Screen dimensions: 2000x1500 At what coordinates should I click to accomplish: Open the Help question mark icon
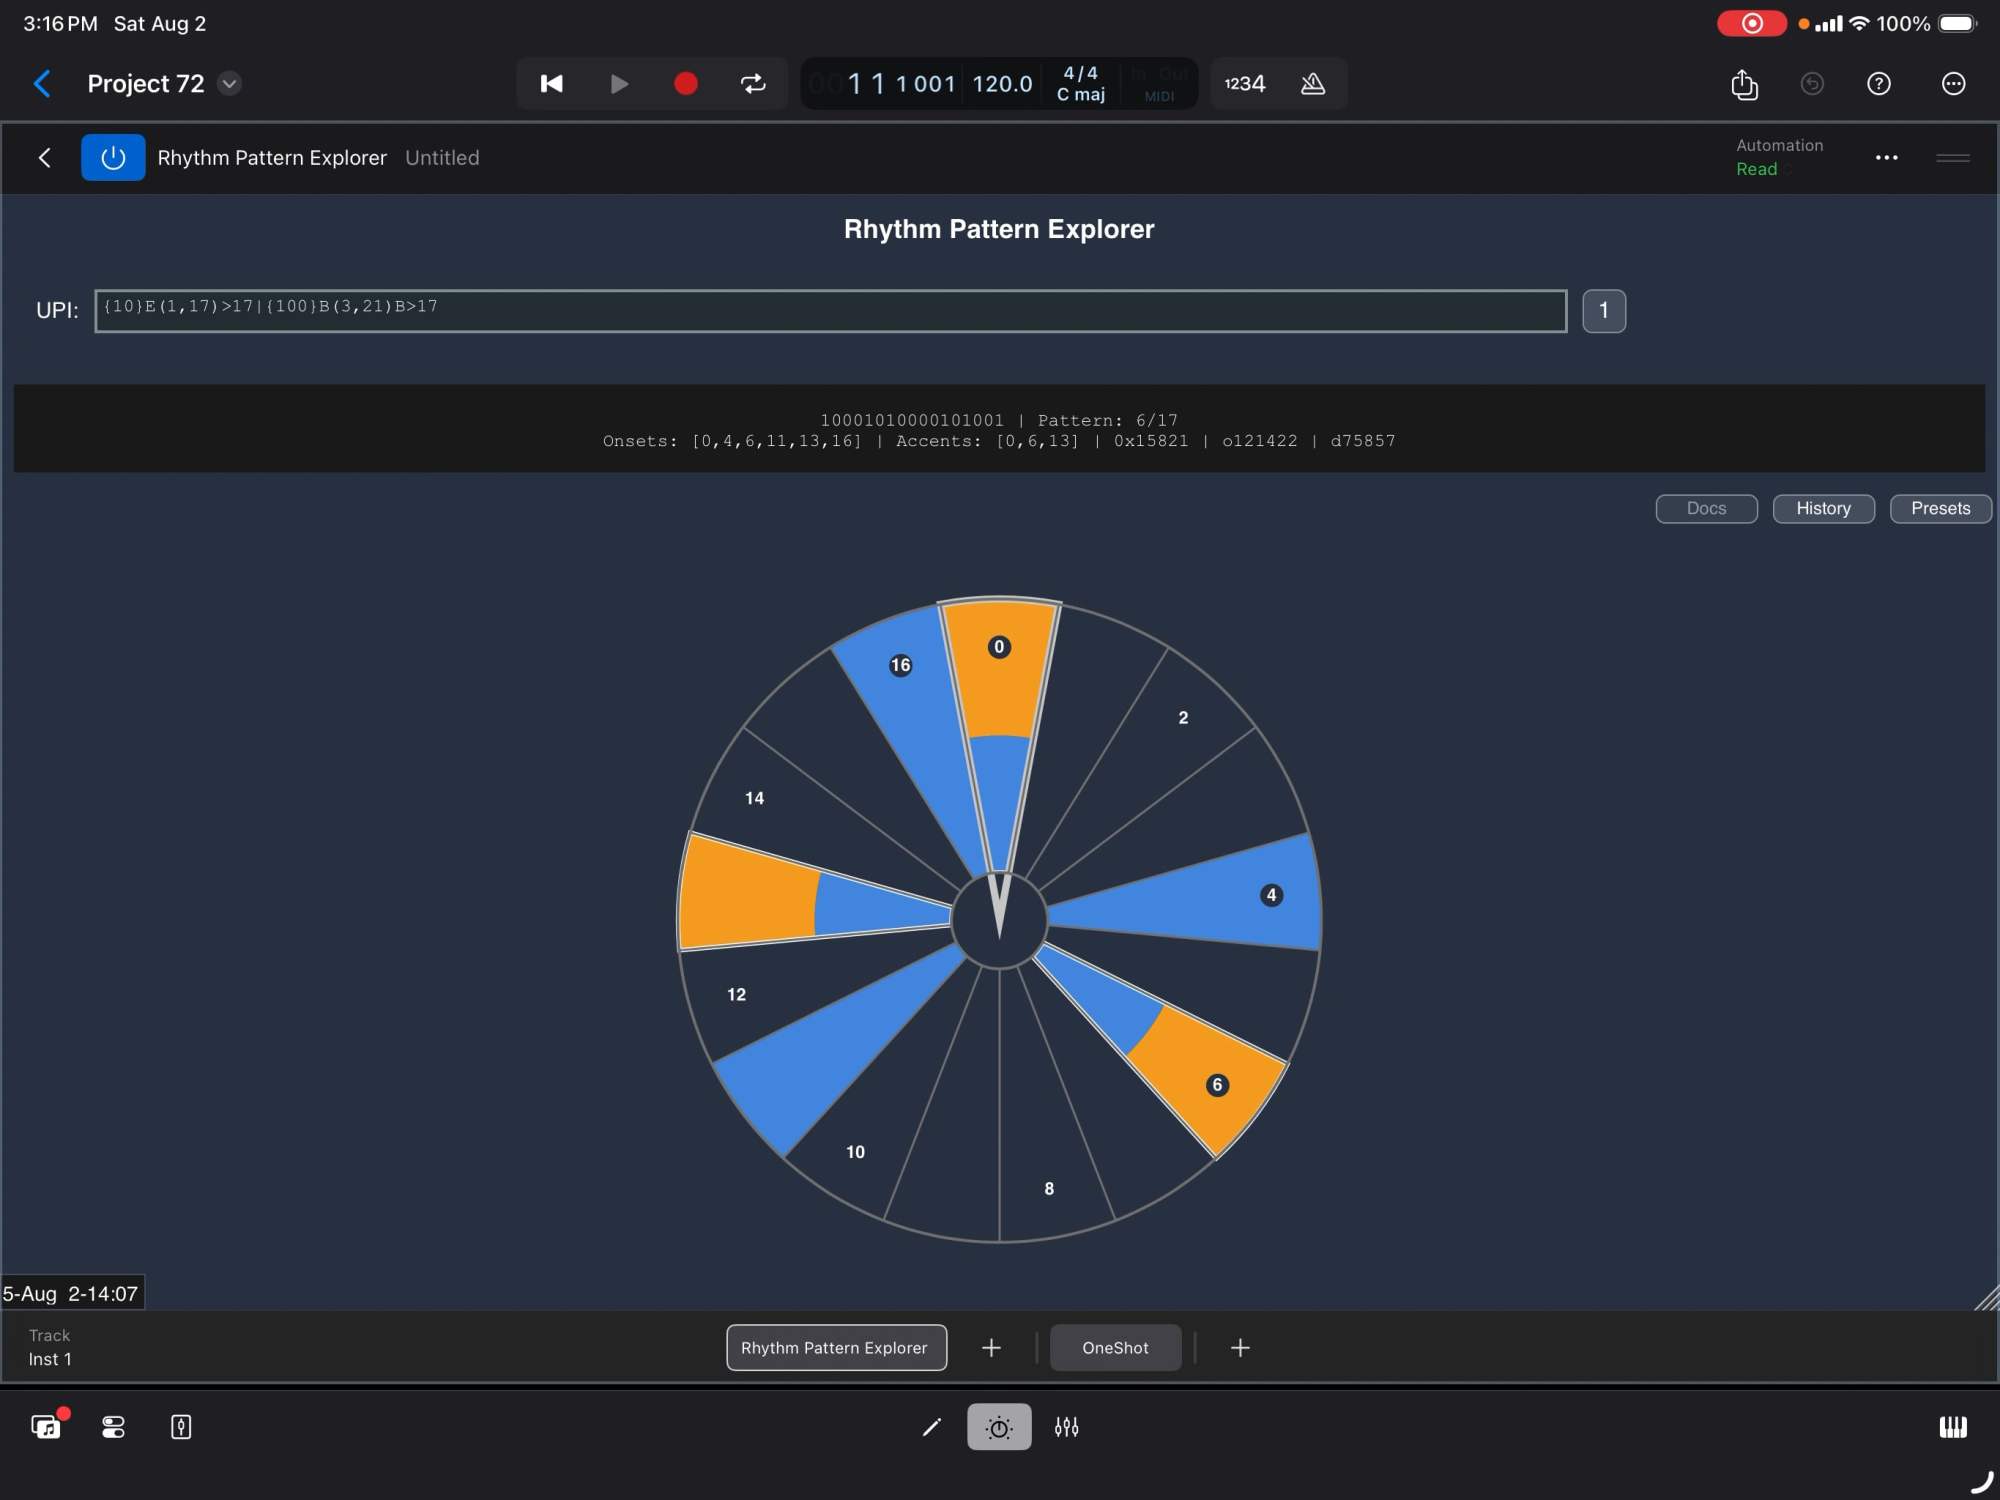point(1879,84)
